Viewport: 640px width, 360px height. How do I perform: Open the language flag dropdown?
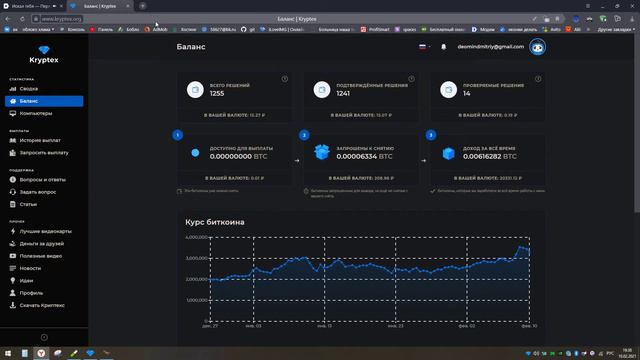[424, 47]
